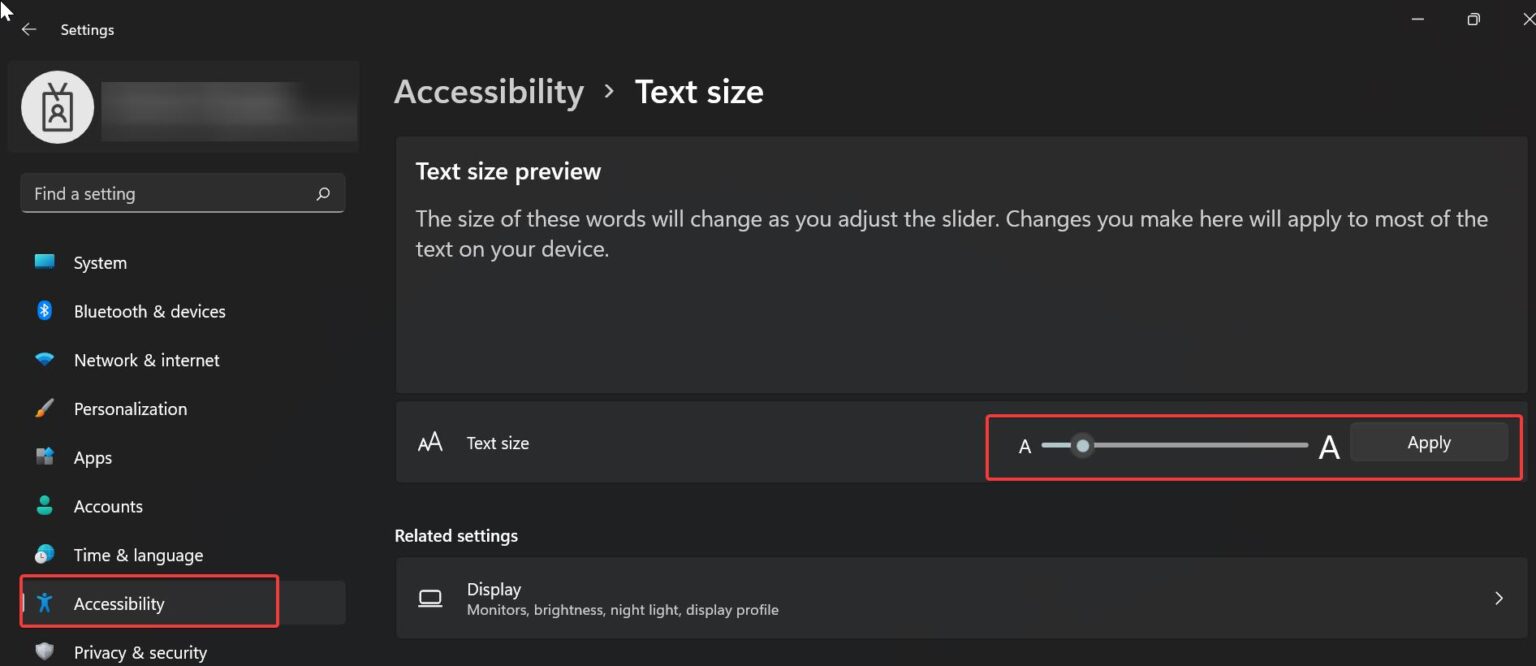Viewport: 1536px width, 666px height.
Task: Click the Personalization paintbrush icon
Action: pos(45,408)
